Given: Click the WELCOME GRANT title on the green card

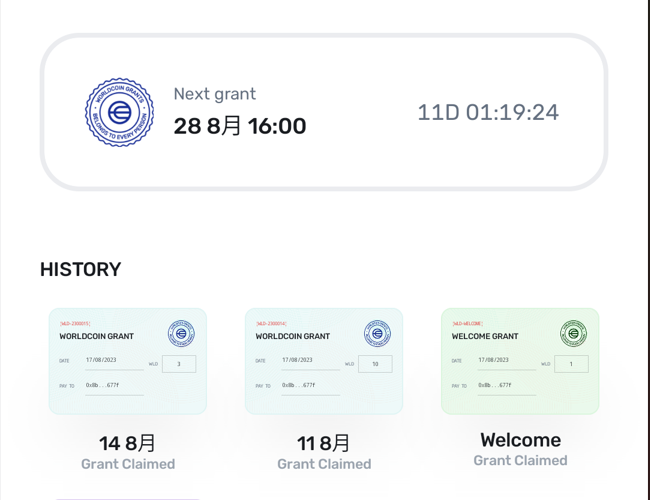Looking at the screenshot, I should pyautogui.click(x=485, y=336).
